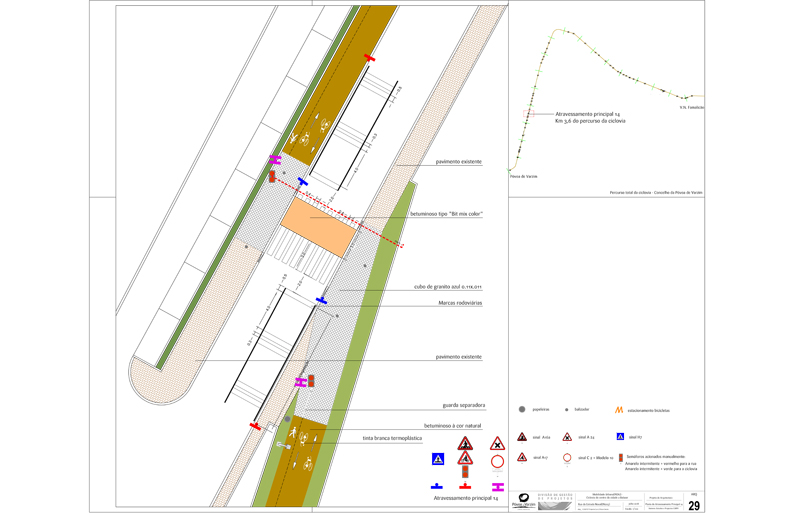The image size is (800, 514).
Task: Click the orange raised crossing rectangle
Action: tap(317, 224)
